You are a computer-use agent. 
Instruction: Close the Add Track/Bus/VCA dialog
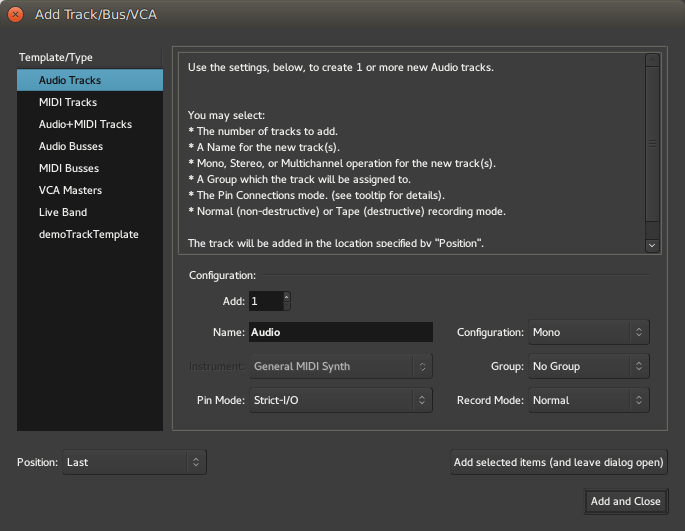point(15,14)
